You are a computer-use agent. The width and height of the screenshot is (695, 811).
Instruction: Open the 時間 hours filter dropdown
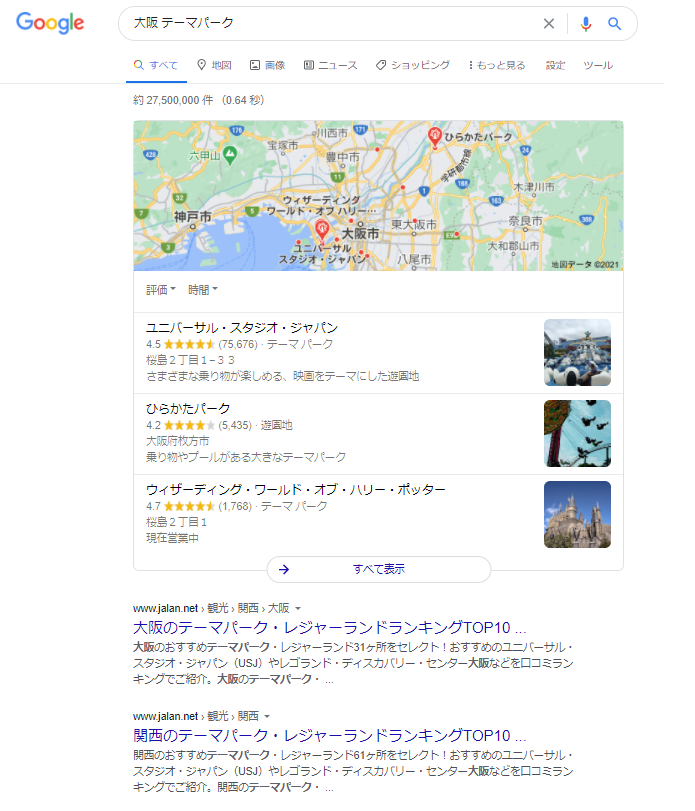point(203,290)
